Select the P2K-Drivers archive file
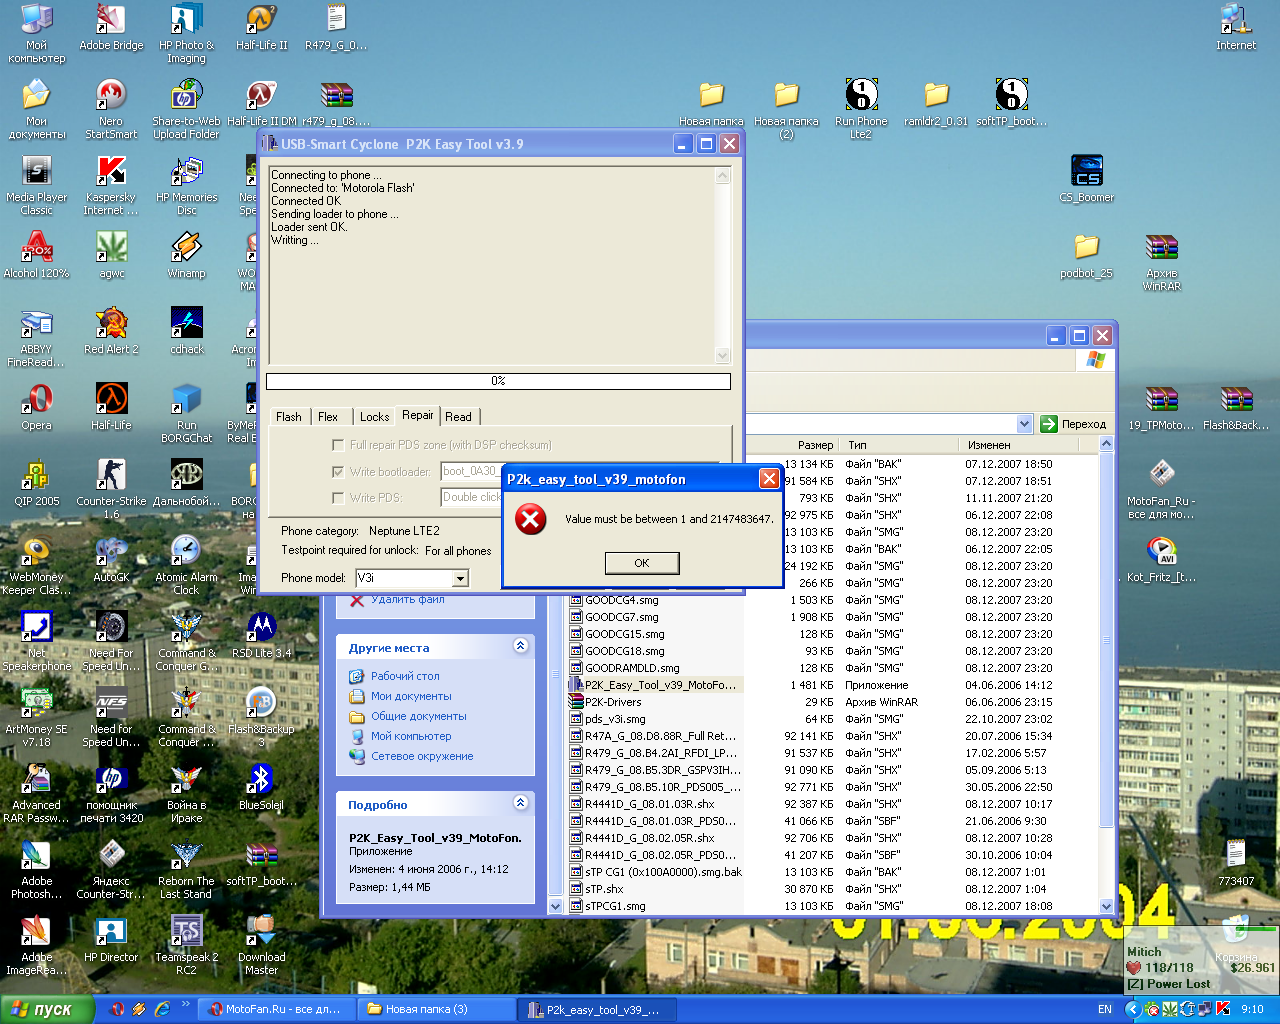The image size is (1280, 1024). click(x=613, y=702)
